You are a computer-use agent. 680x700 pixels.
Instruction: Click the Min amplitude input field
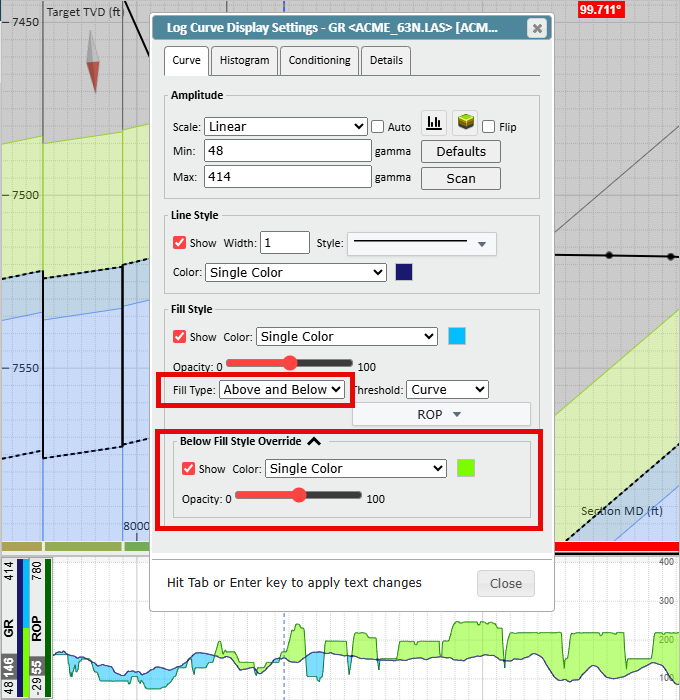[288, 151]
